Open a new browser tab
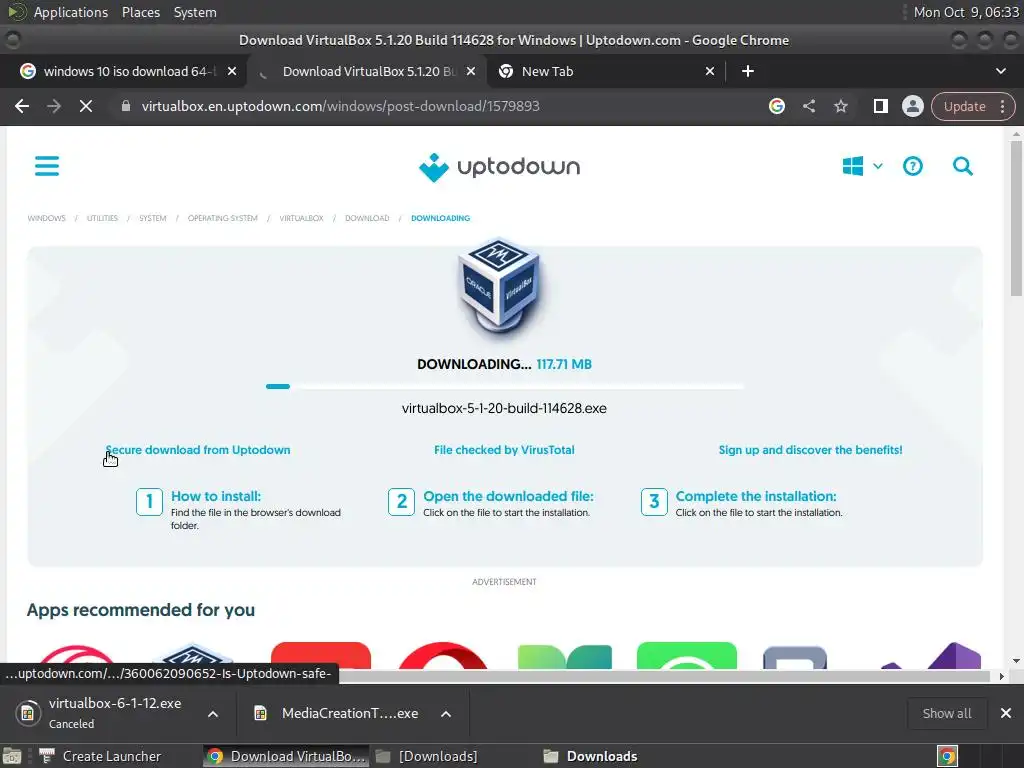The height and width of the screenshot is (768, 1024). click(x=748, y=71)
